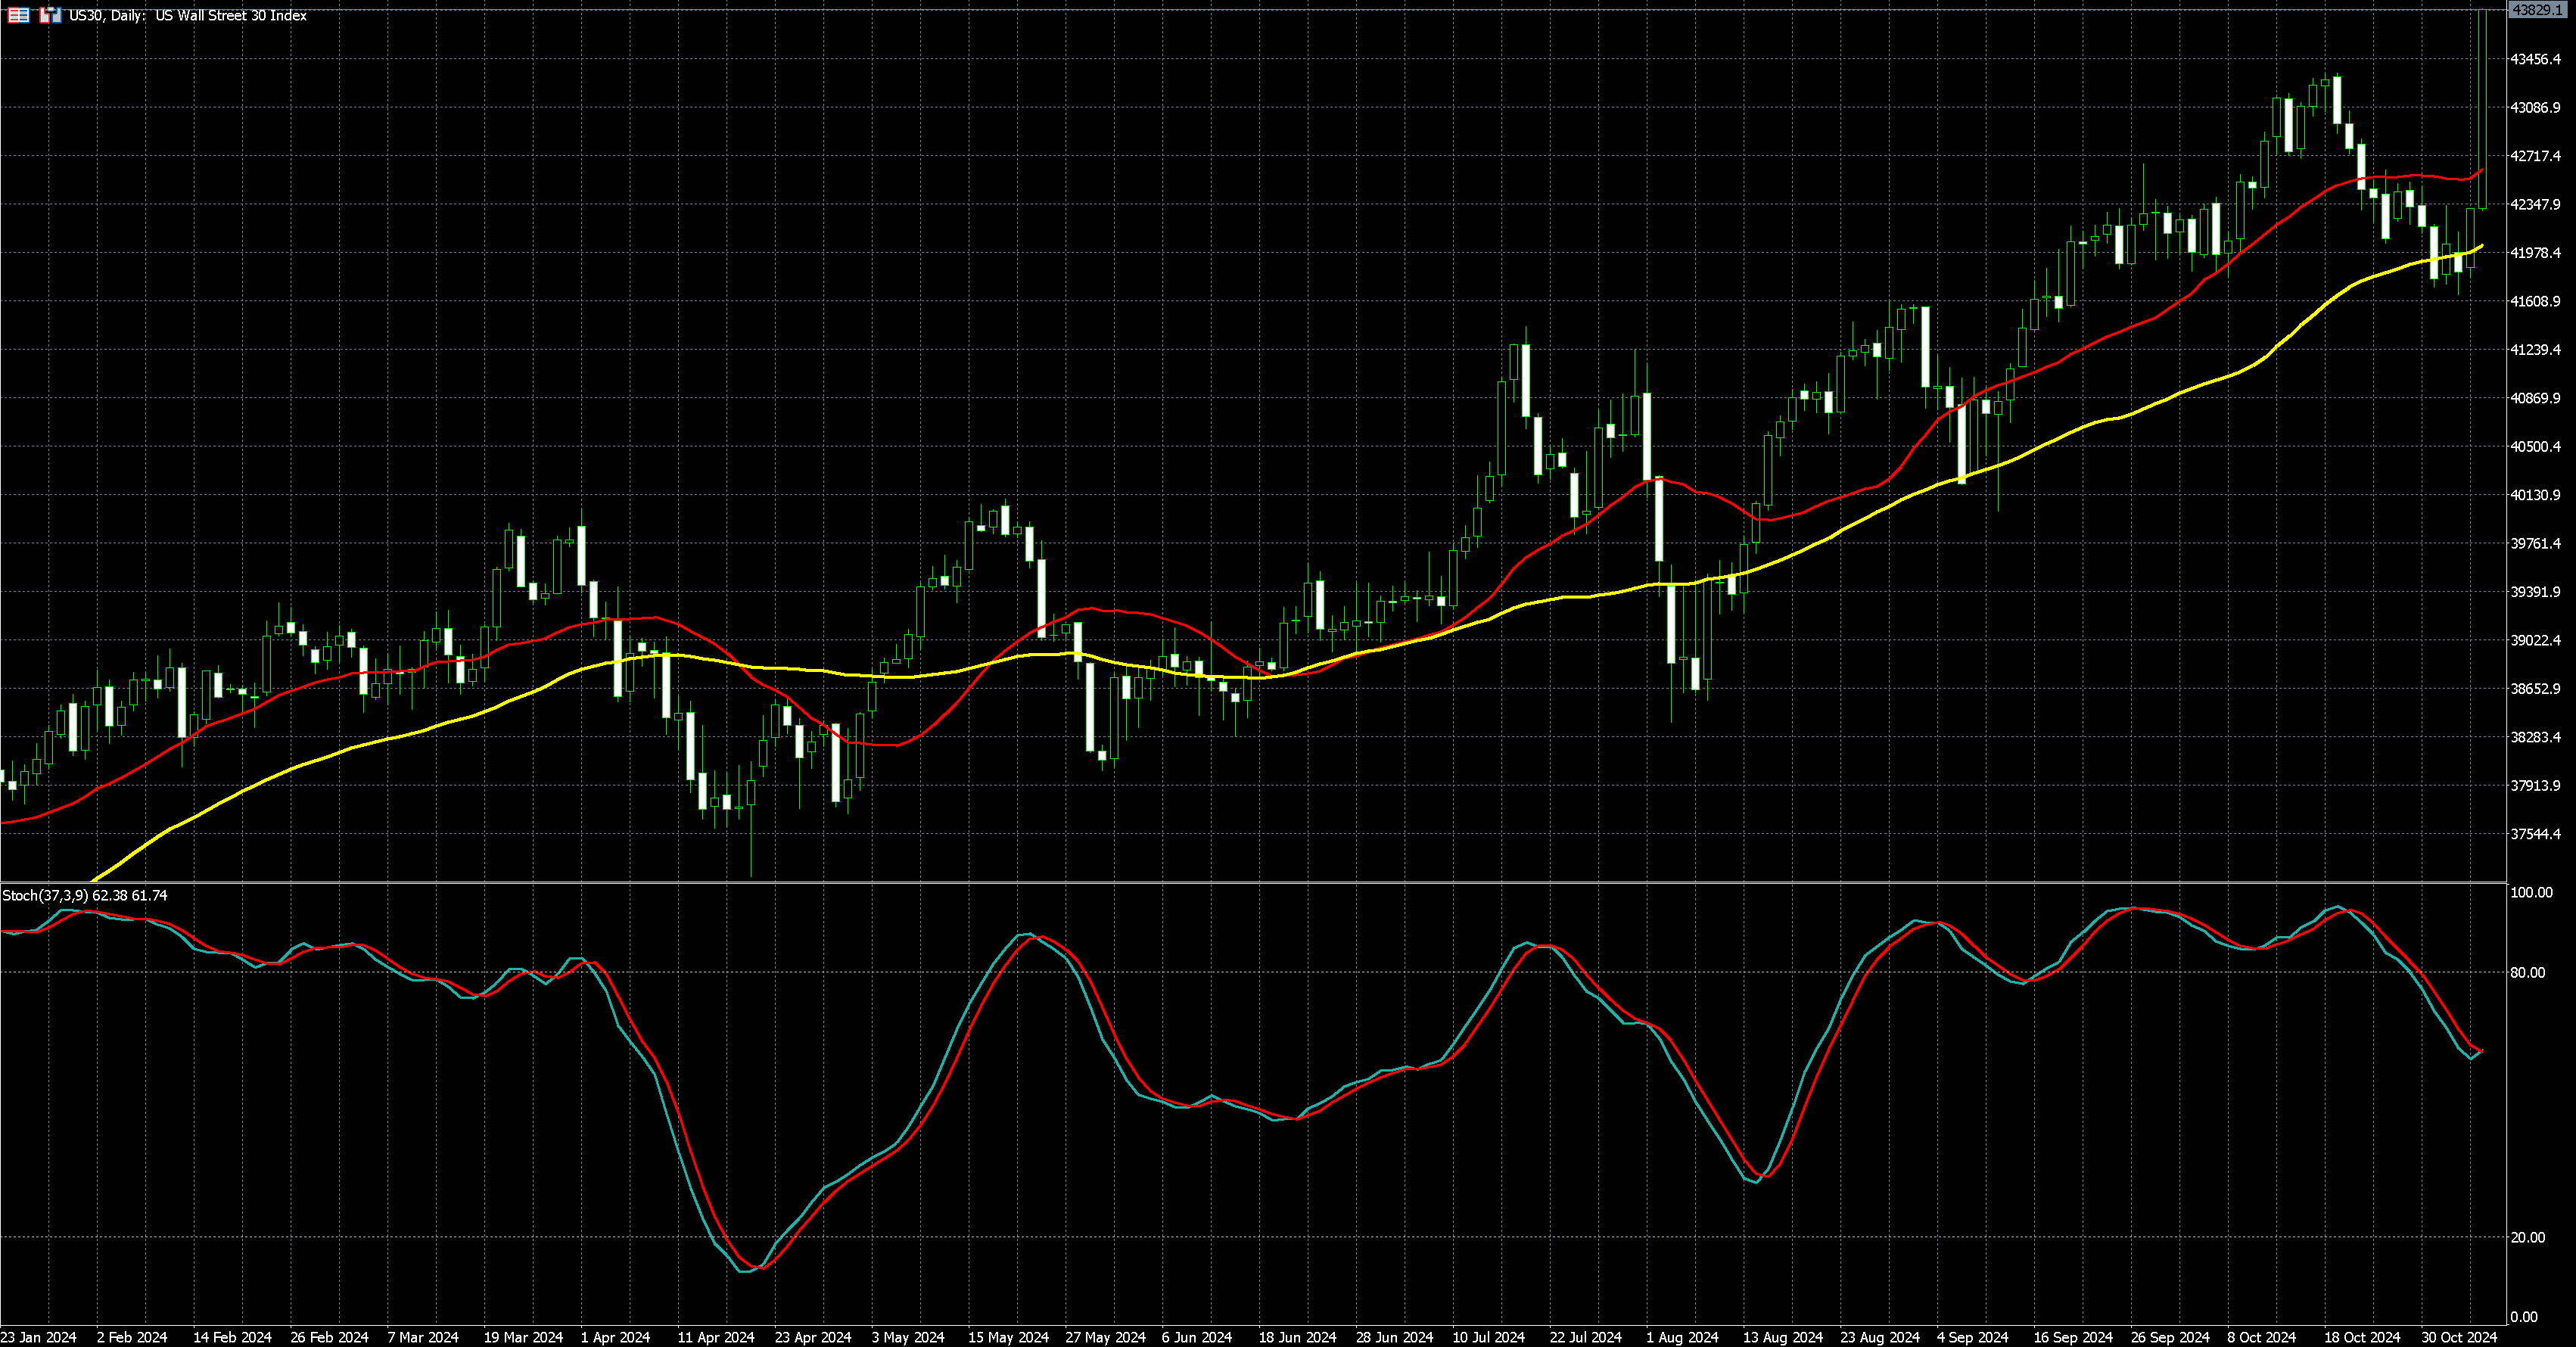Toggle the One Click Trading panel icon

(x=50, y=15)
